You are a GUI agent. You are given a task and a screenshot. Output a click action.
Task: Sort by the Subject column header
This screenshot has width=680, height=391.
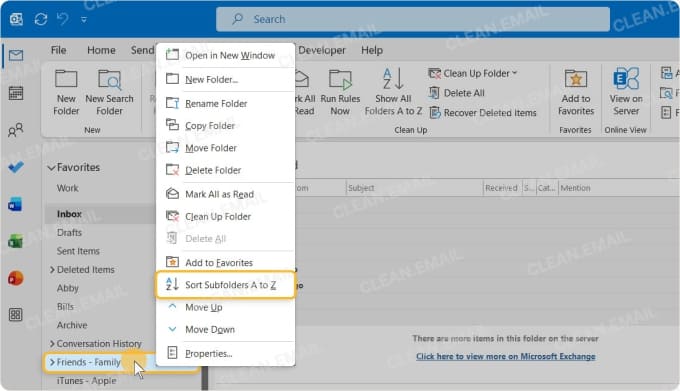[x=414, y=188]
